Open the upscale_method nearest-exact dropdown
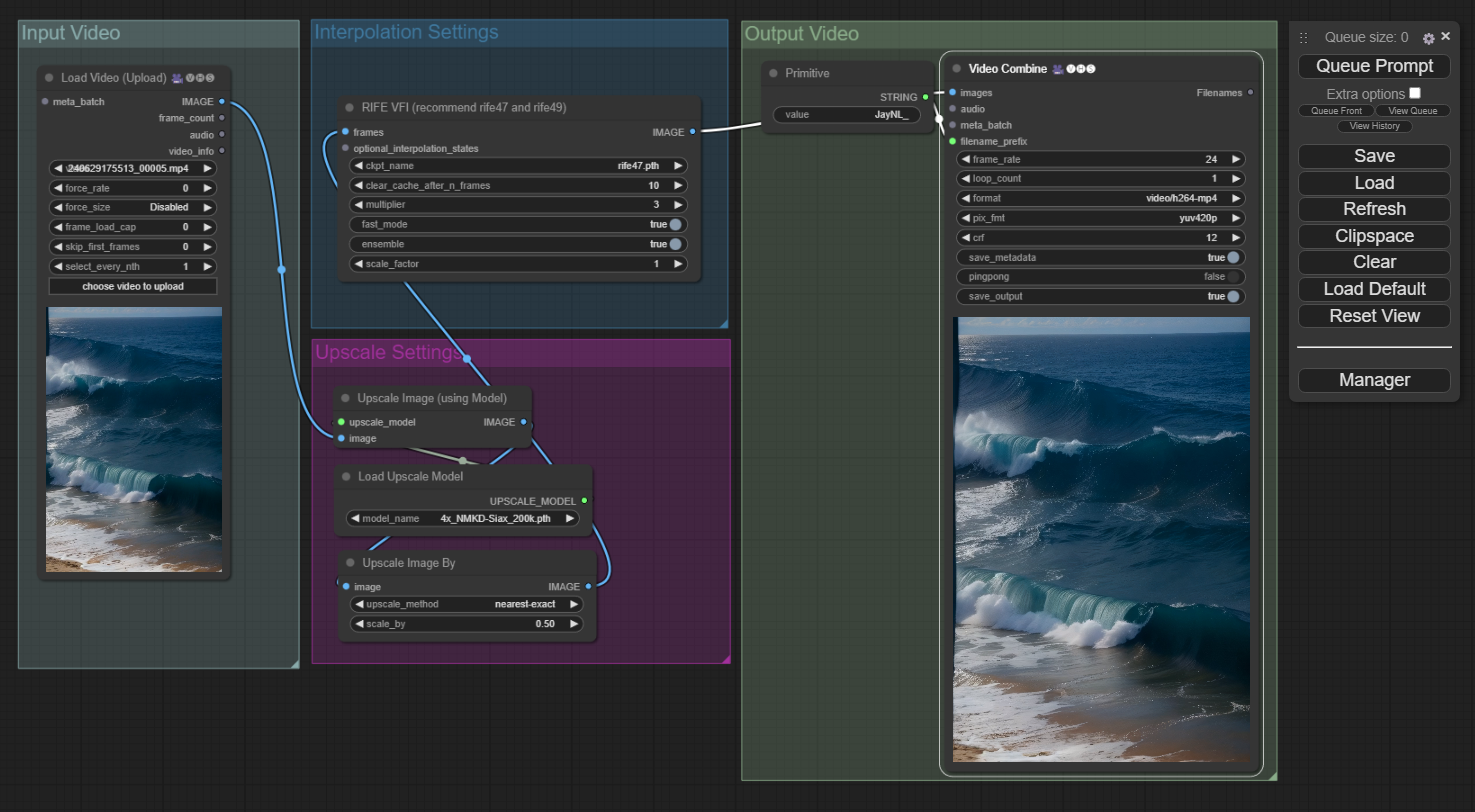The height and width of the screenshot is (812, 1475). 466,605
